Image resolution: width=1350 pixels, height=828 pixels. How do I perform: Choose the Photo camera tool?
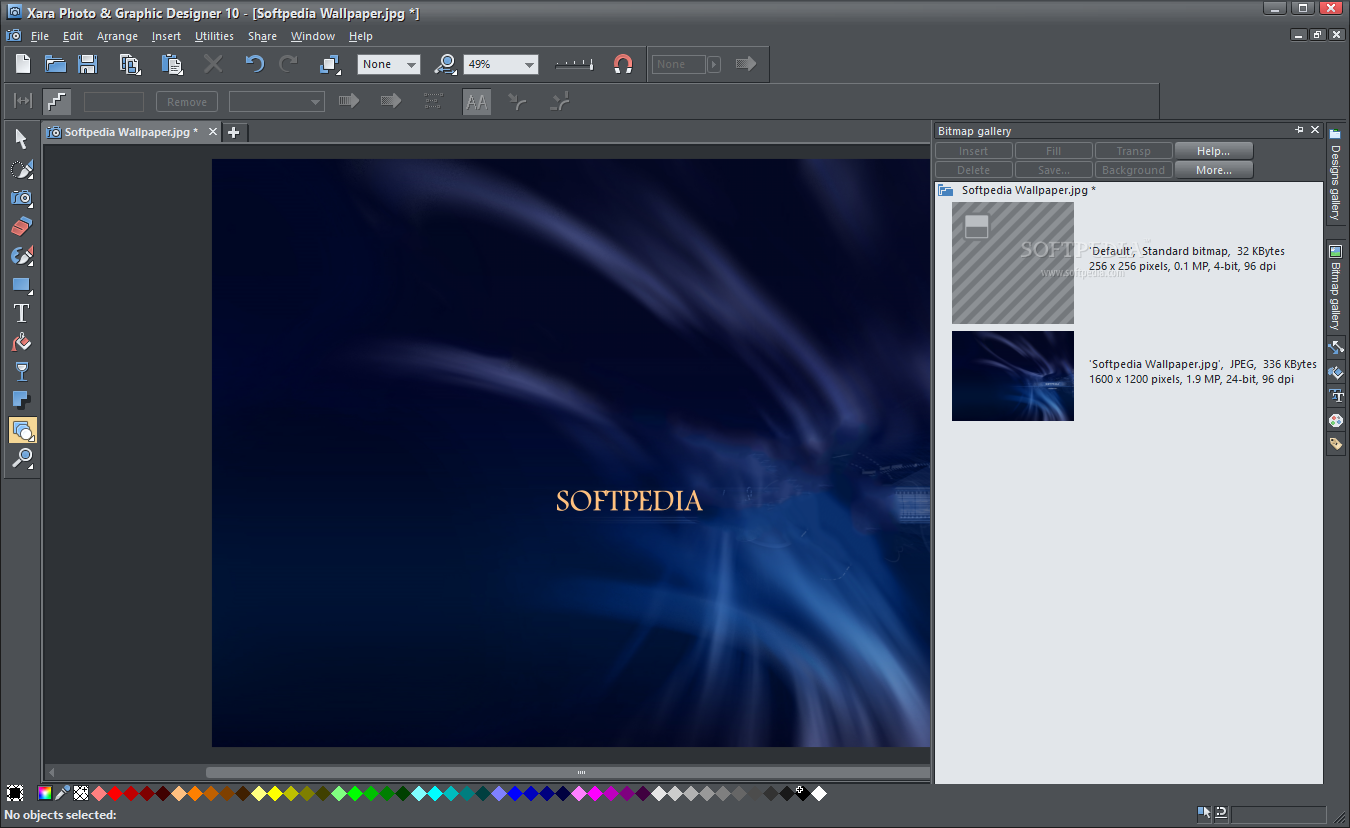pos(22,198)
